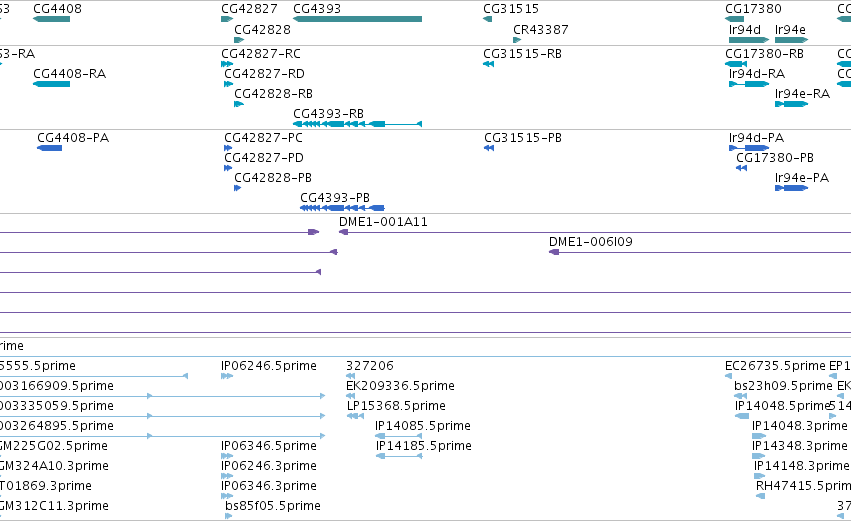
Task: Select the CG31515 gene label
Action: coord(511,9)
